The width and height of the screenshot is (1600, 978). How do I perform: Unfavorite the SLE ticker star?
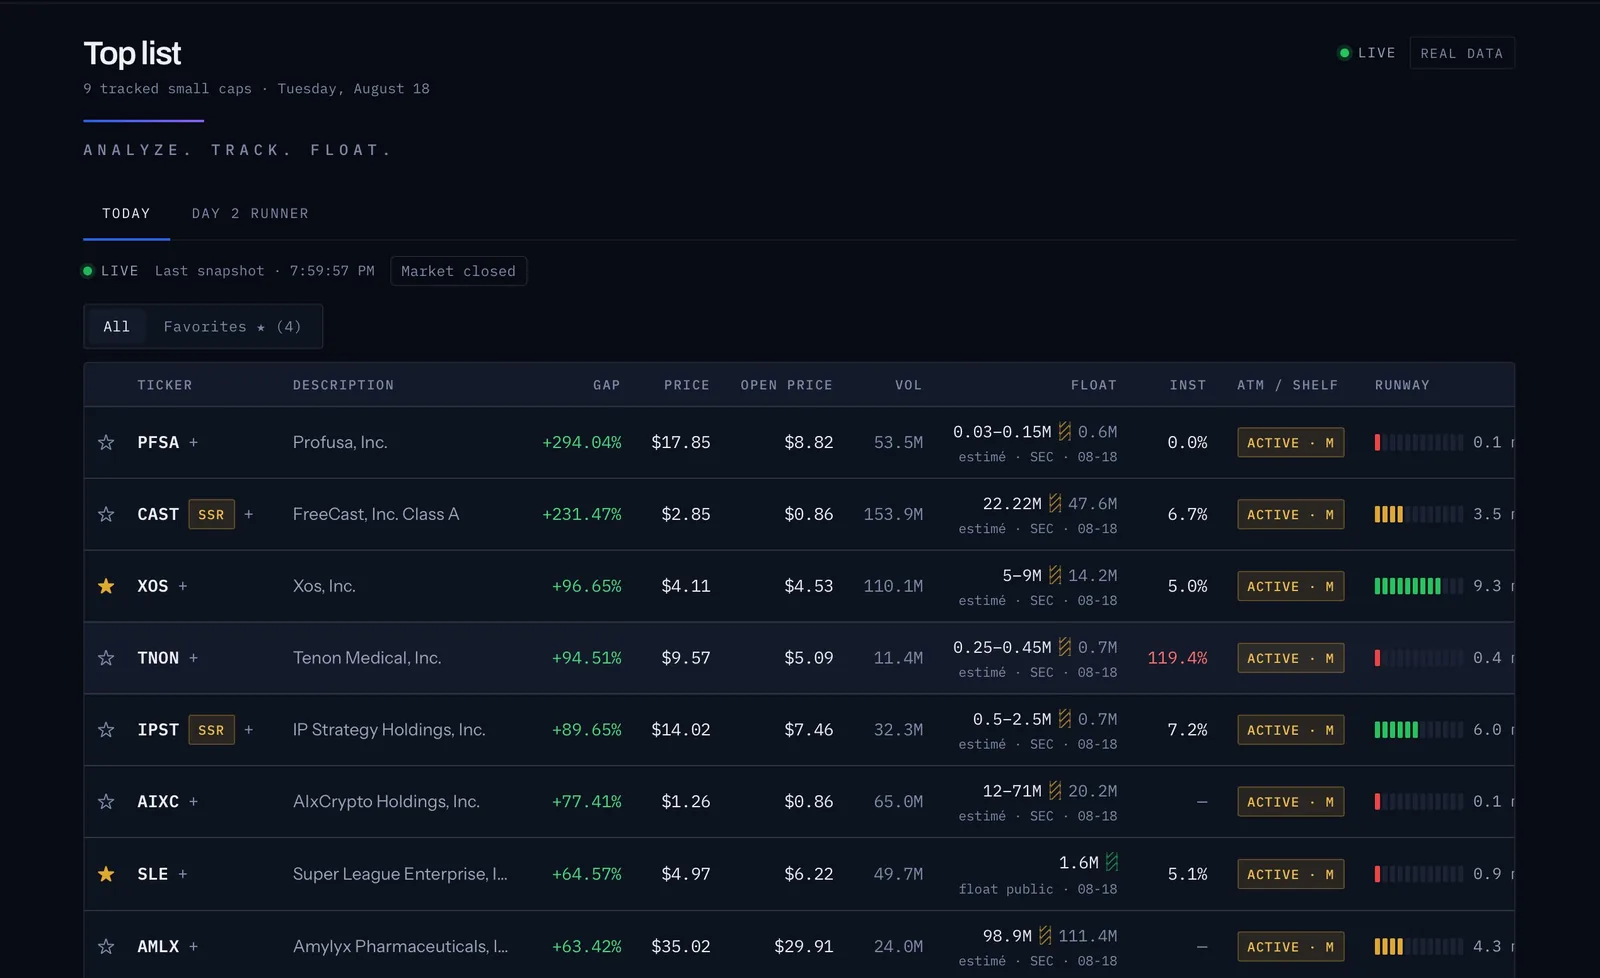pyautogui.click(x=106, y=874)
